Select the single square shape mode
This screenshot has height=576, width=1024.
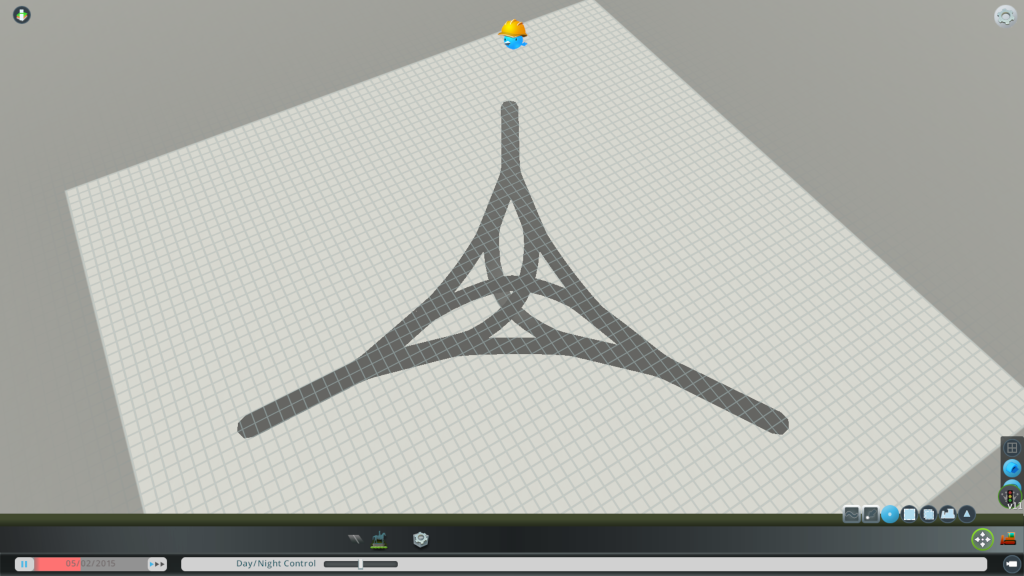tap(909, 514)
